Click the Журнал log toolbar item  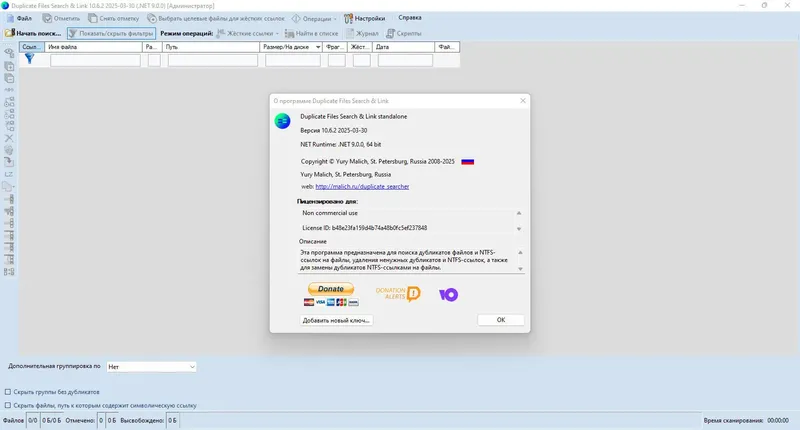click(x=362, y=33)
